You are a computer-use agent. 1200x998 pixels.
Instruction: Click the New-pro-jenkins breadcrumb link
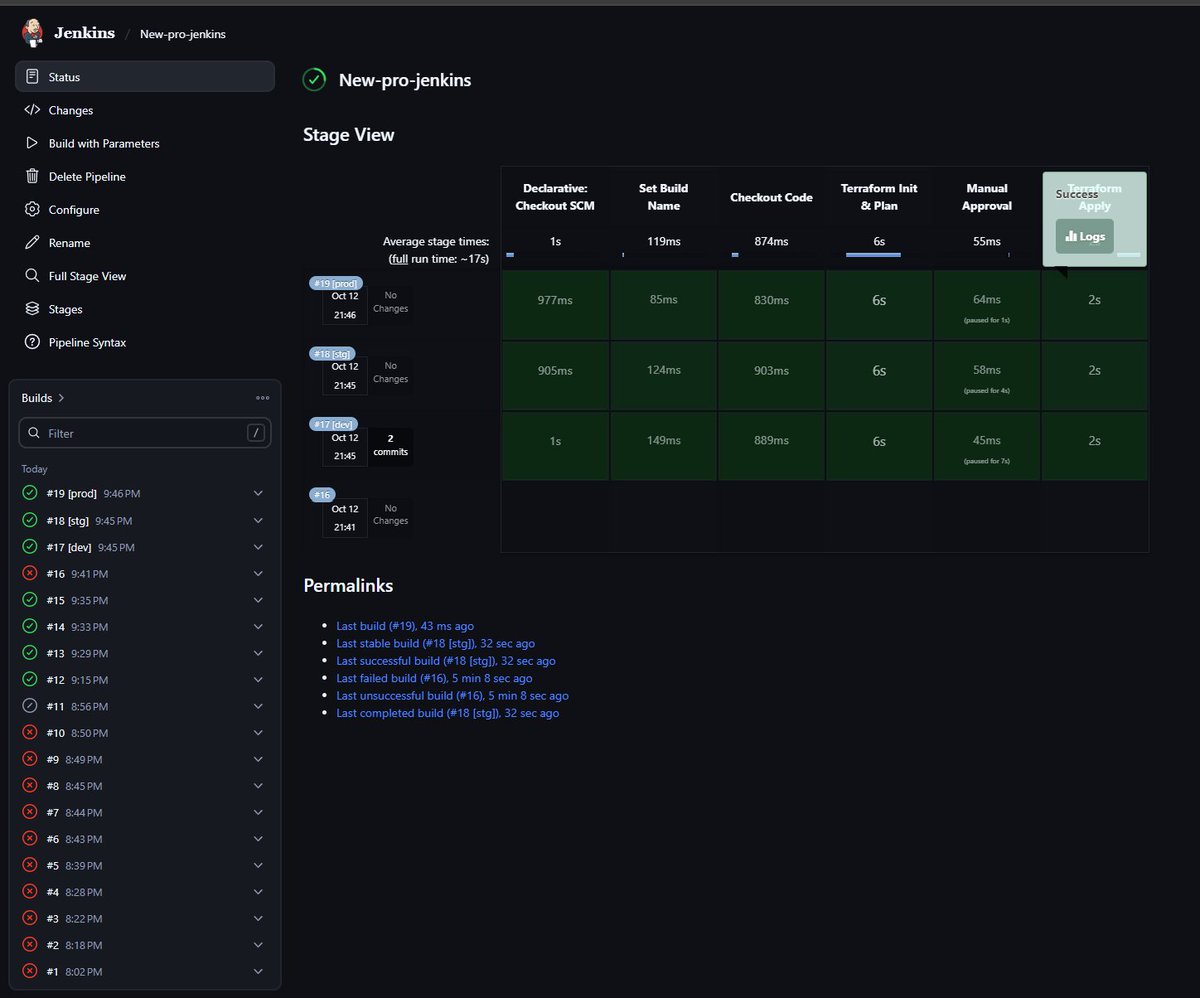(x=183, y=34)
